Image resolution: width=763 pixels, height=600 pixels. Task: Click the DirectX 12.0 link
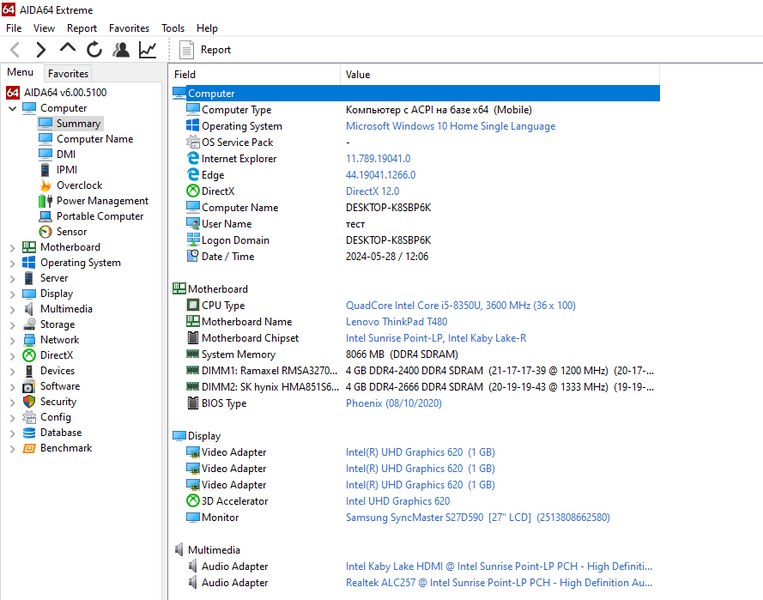[x=372, y=191]
